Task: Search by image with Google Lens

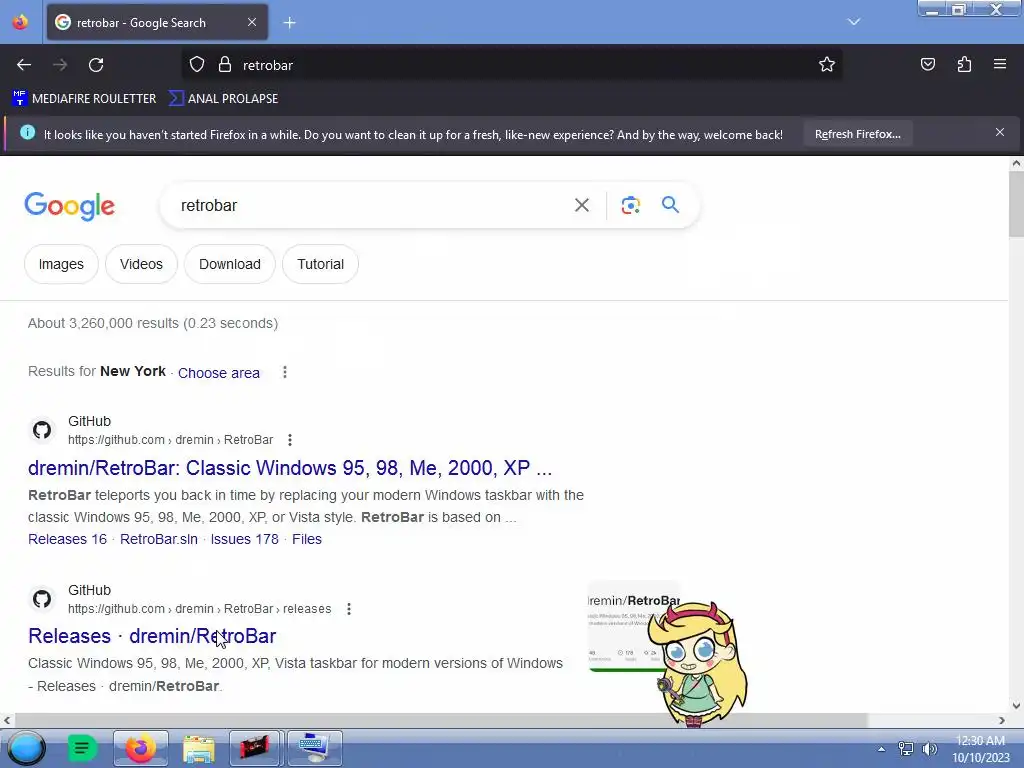Action: pyautogui.click(x=630, y=205)
